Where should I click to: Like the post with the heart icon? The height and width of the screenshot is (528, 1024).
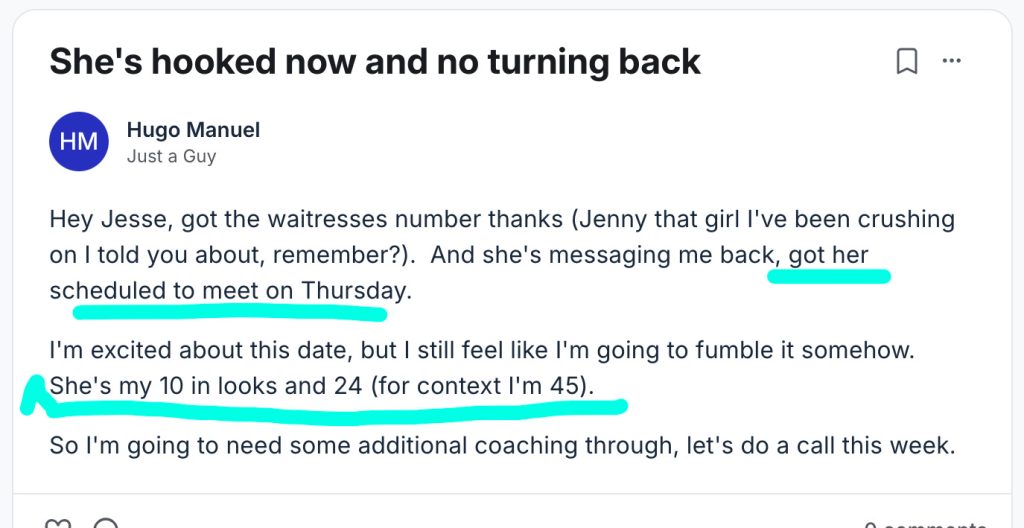pos(59,522)
